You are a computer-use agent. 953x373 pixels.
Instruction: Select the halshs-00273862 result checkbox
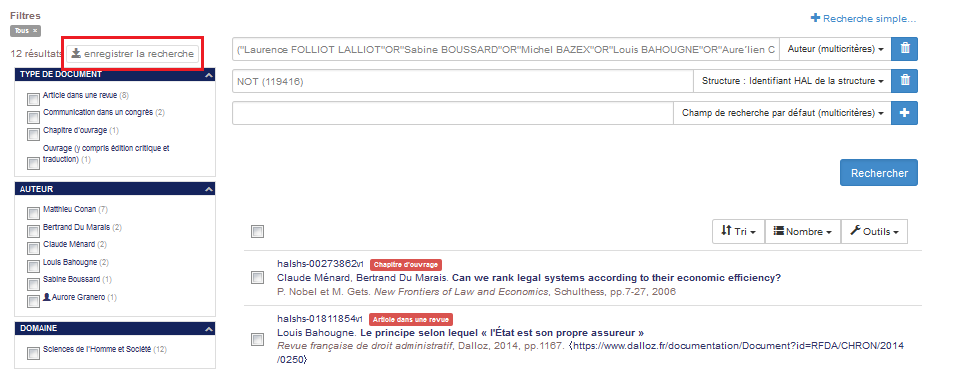[258, 278]
